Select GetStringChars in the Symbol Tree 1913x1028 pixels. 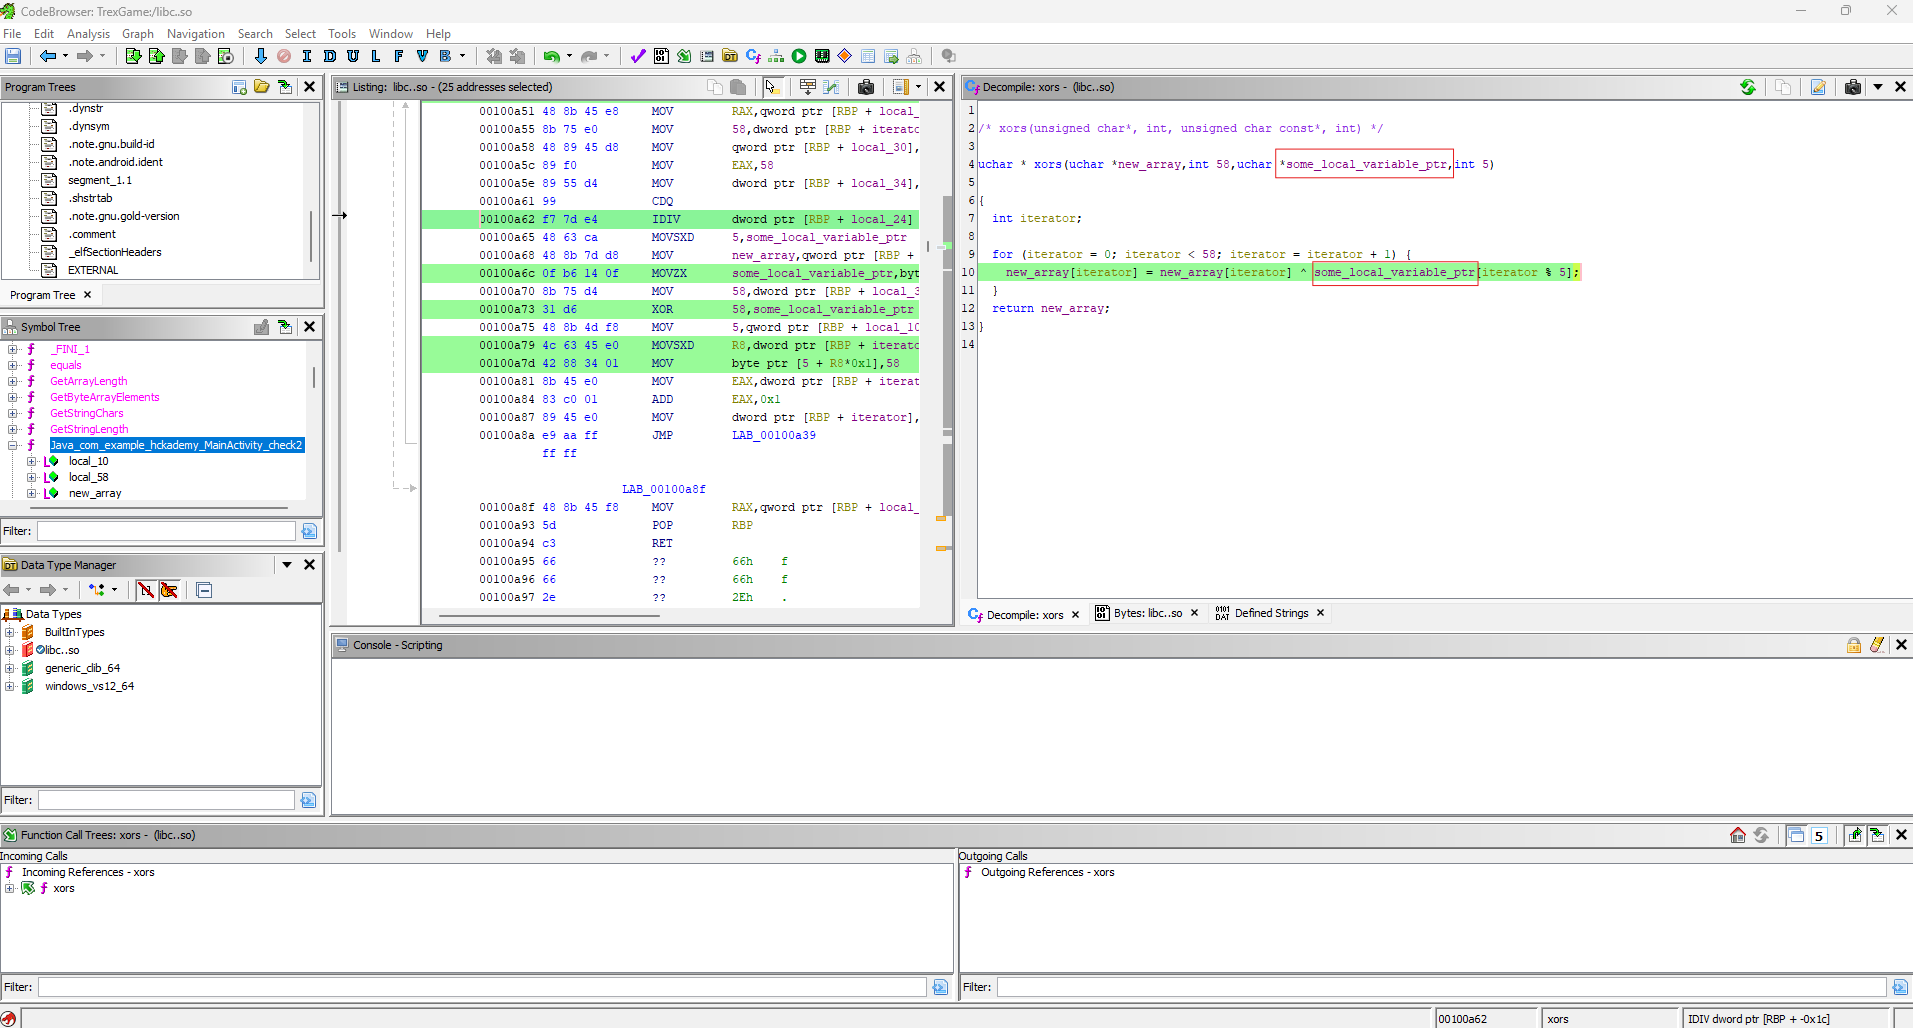click(87, 413)
